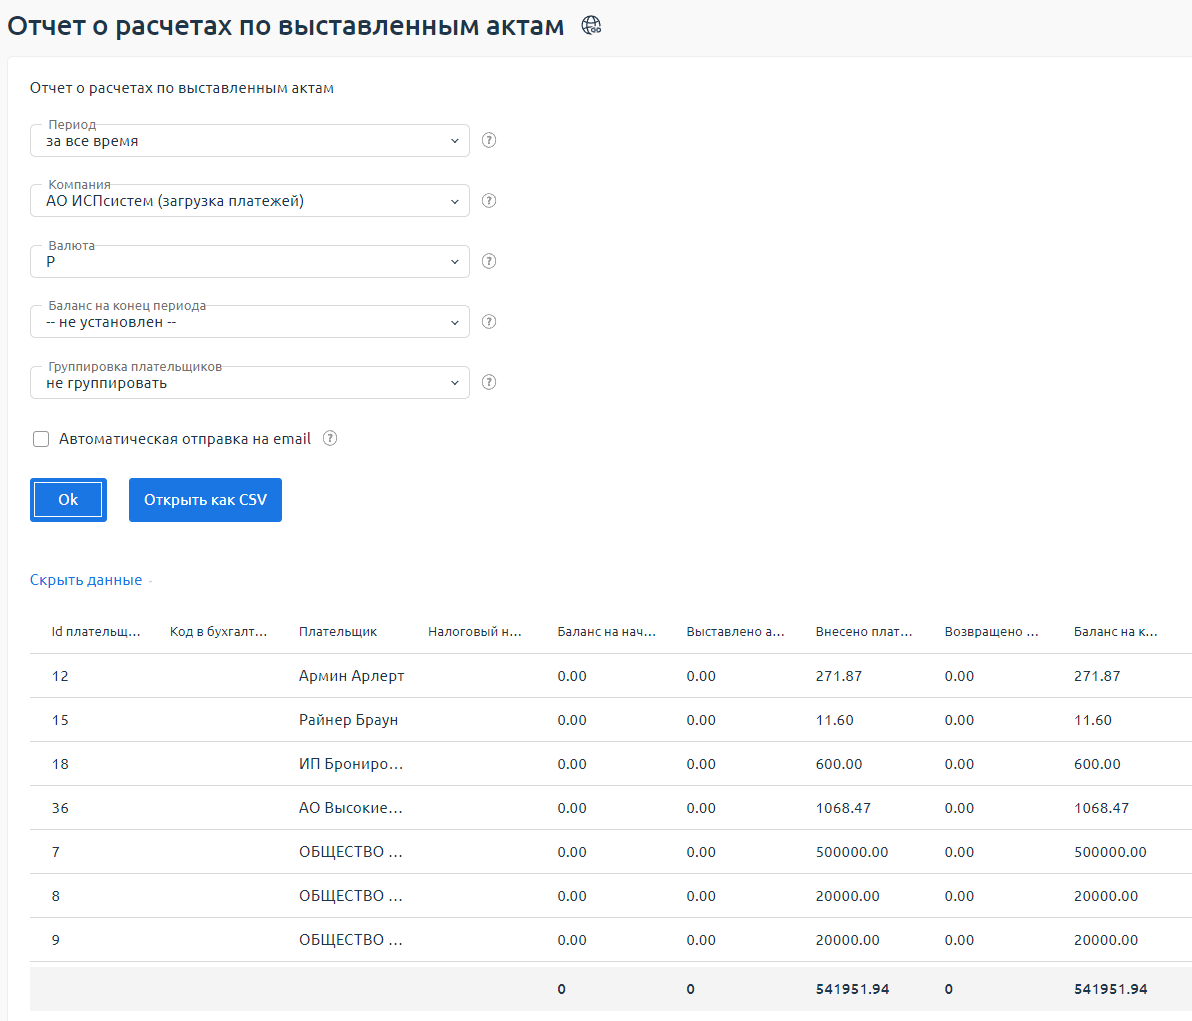Sort by Плательщик column header
Viewport: 1192px width, 1021px height.
(338, 632)
